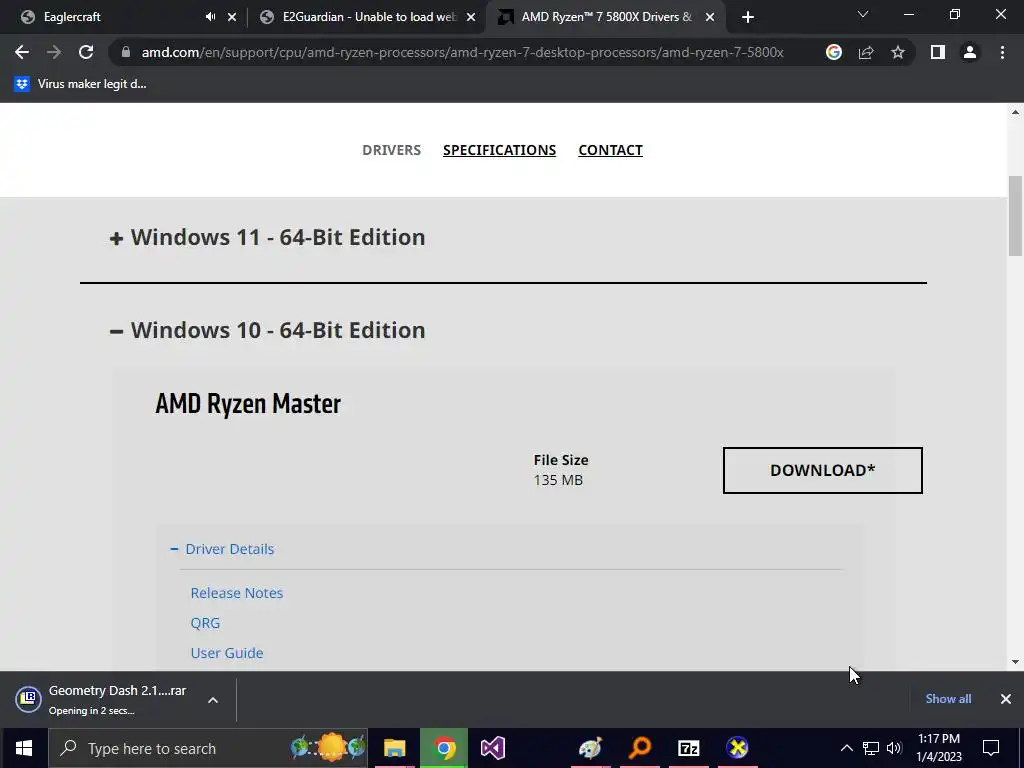Open the Chrome profile menu
The height and width of the screenshot is (768, 1024).
click(970, 52)
